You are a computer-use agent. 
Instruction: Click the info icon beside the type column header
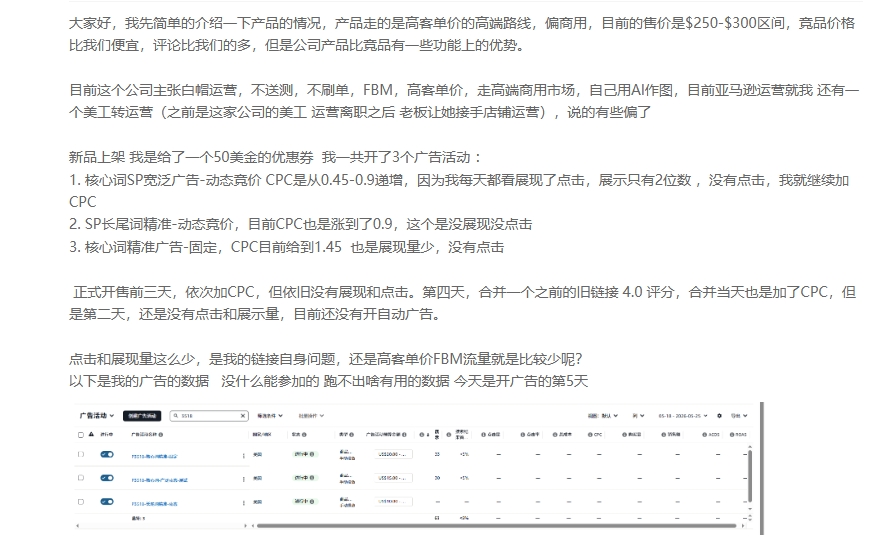click(x=351, y=435)
